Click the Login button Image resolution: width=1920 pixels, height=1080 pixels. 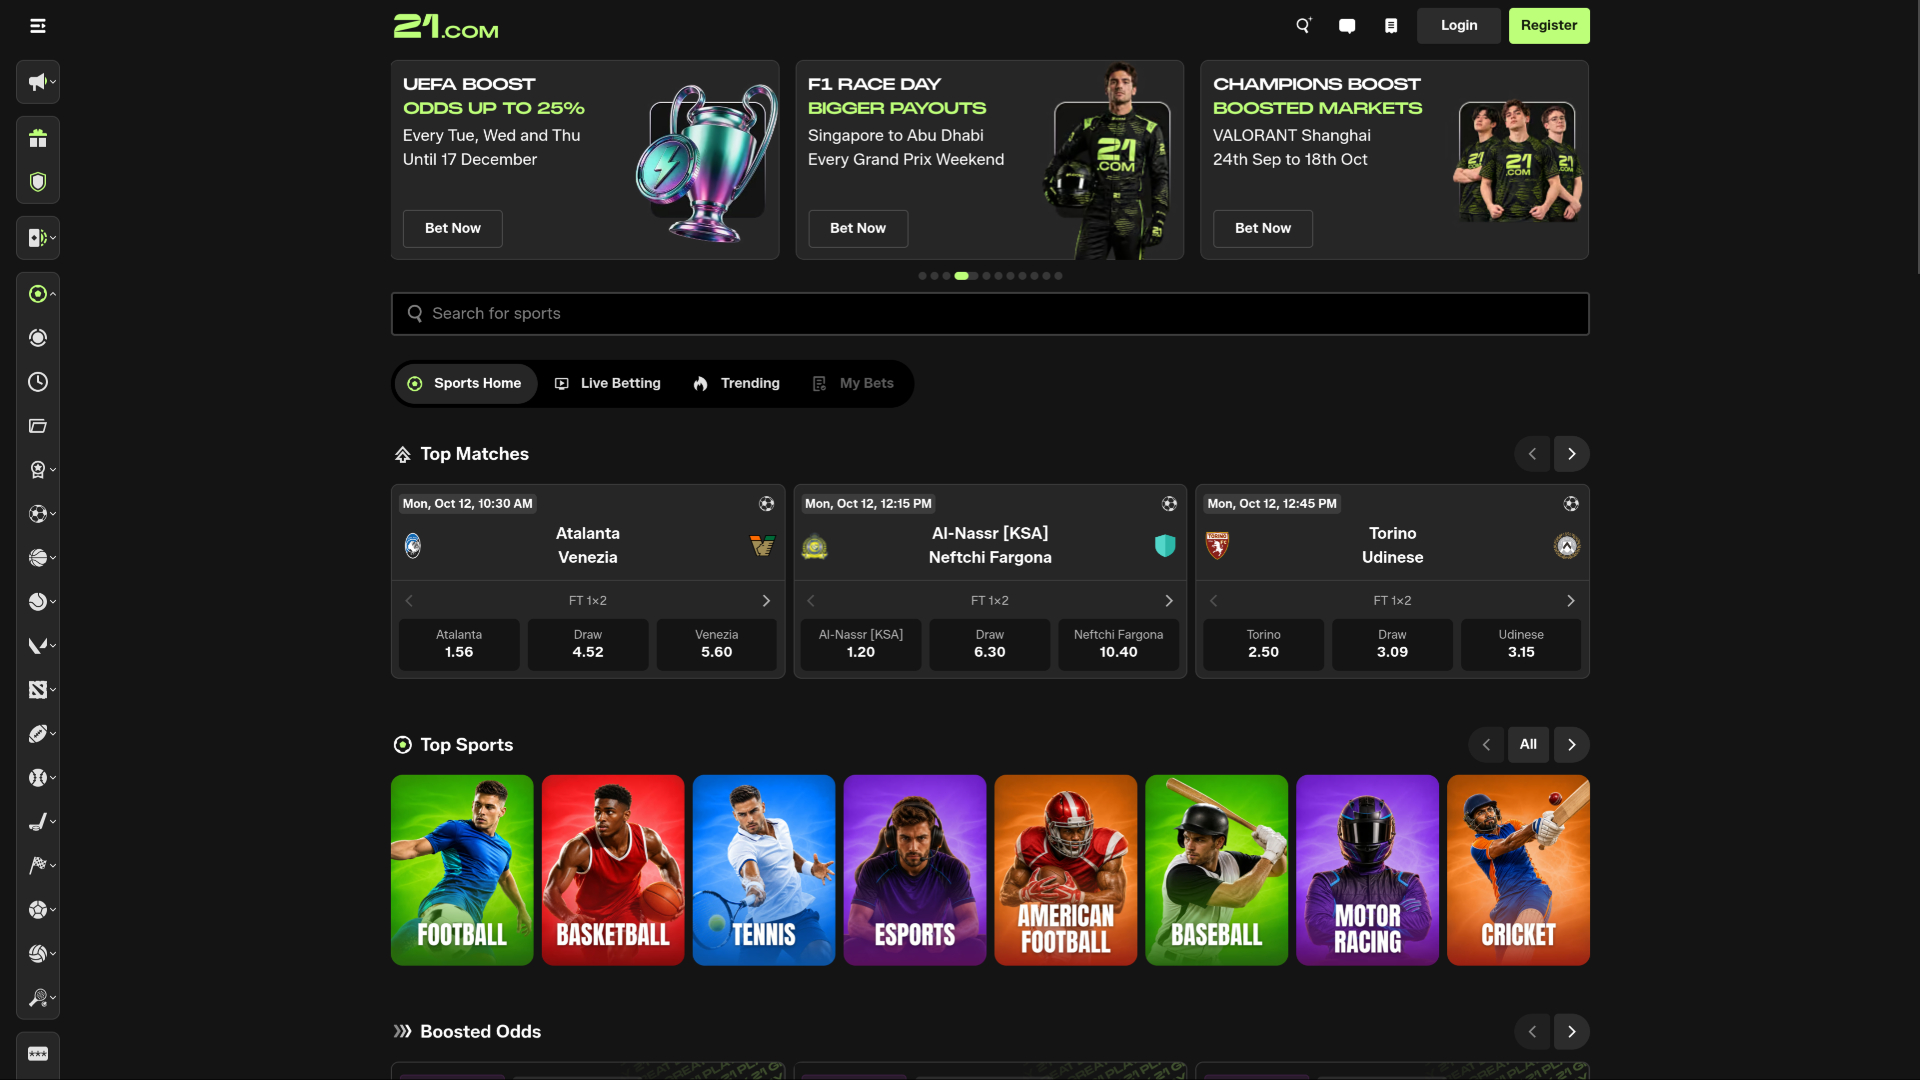1459,26
